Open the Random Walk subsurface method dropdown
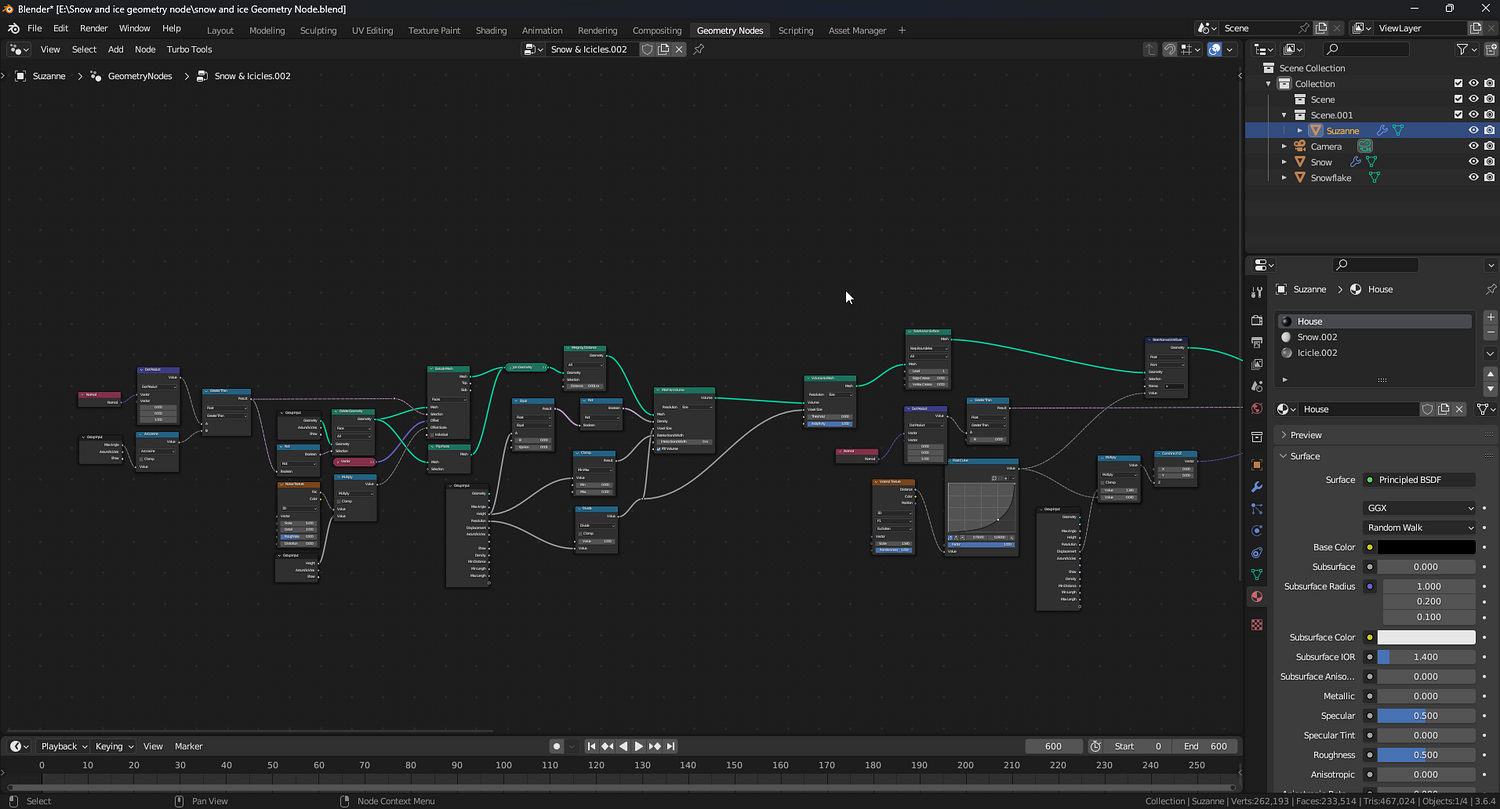Screen dimensions: 1500x809 [x=1420, y=527]
